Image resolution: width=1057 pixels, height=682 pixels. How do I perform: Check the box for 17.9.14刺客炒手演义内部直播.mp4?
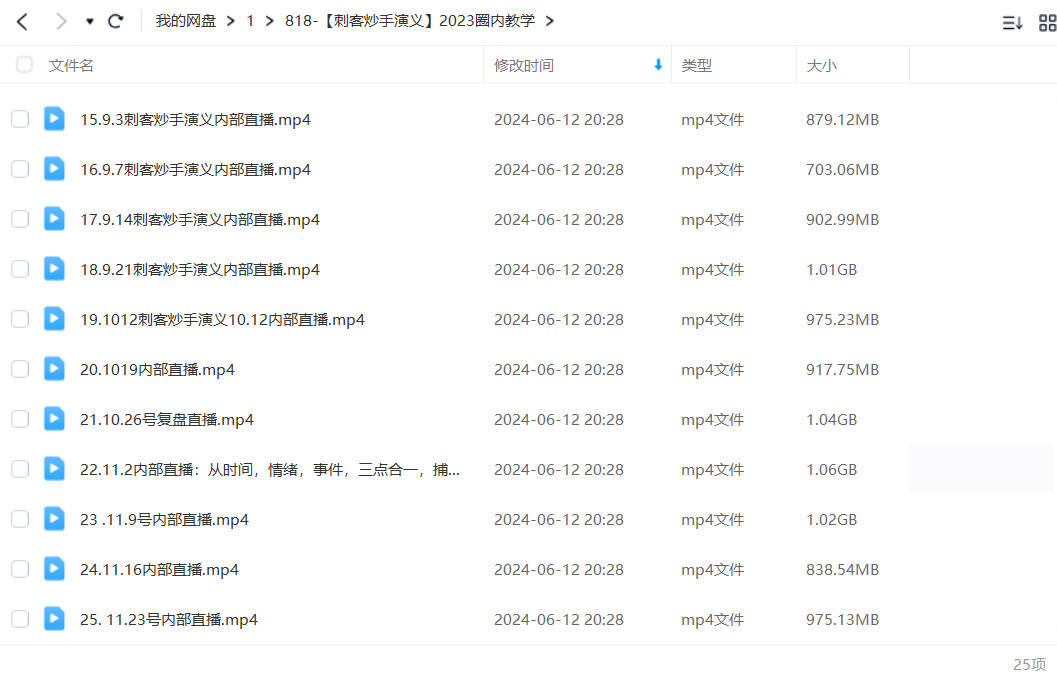pos(20,219)
